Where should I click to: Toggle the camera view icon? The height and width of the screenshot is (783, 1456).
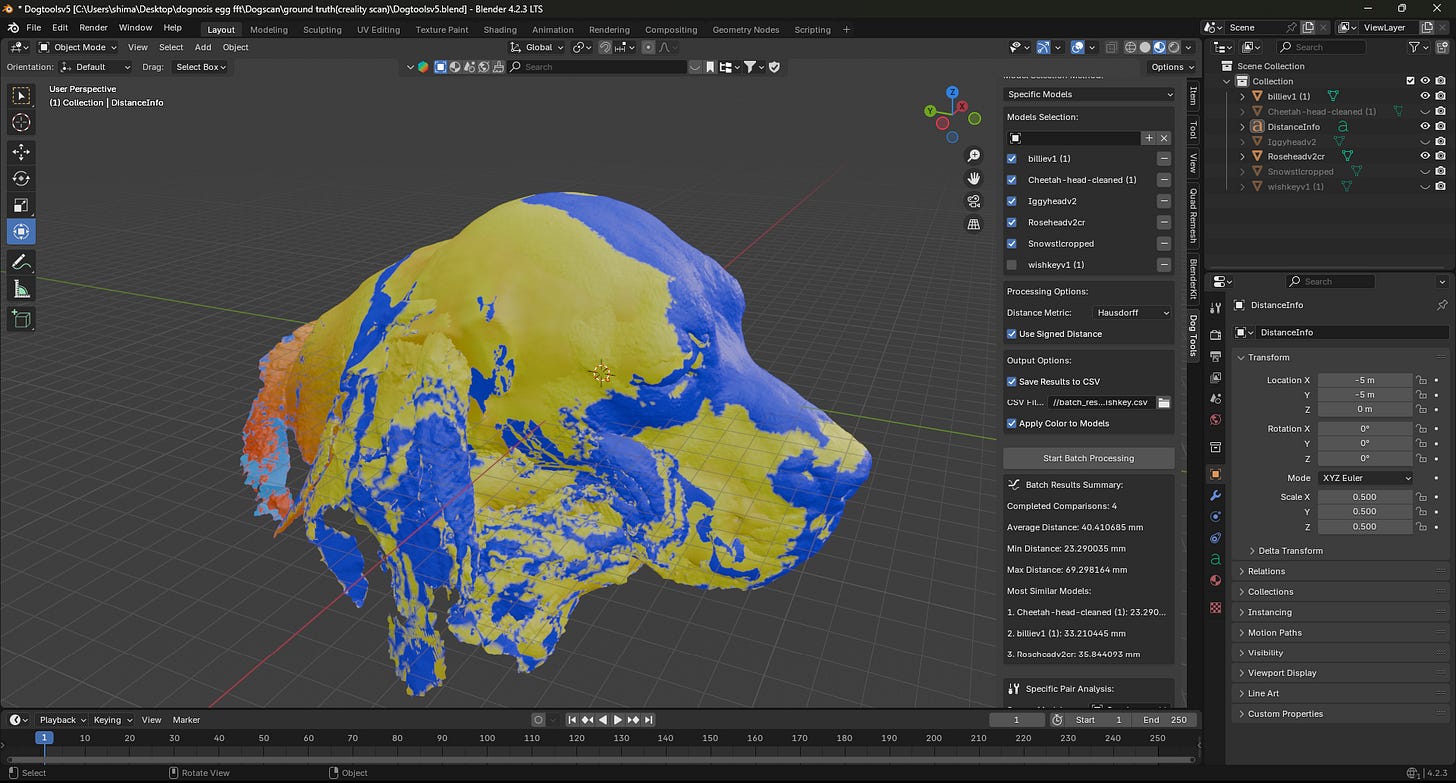click(973, 201)
